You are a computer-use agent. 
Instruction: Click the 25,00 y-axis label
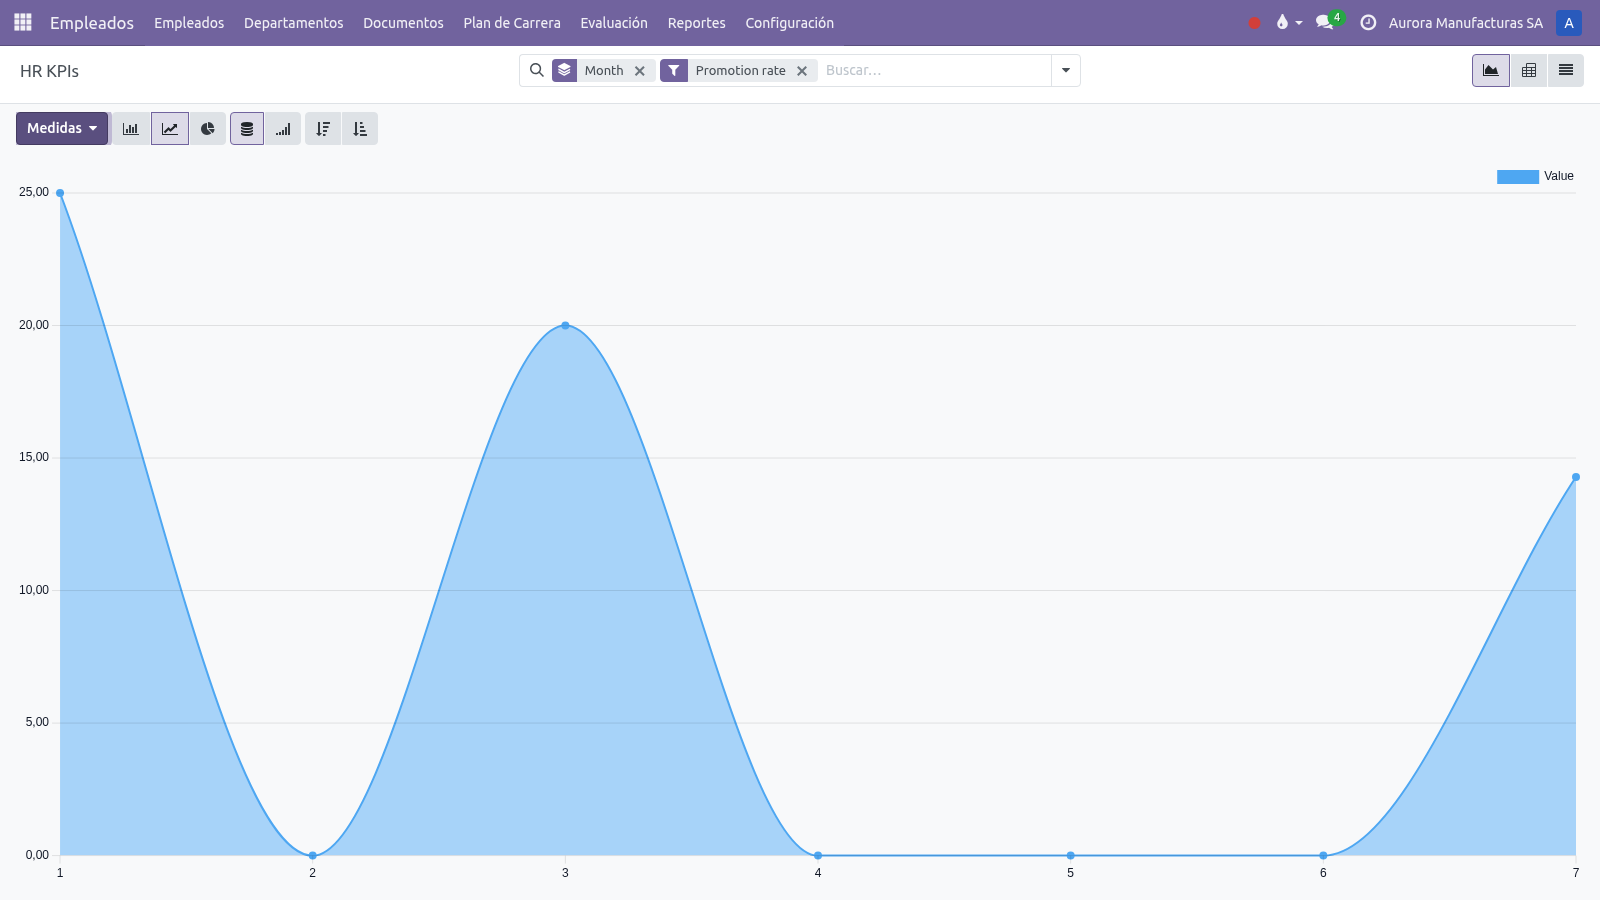coord(34,192)
